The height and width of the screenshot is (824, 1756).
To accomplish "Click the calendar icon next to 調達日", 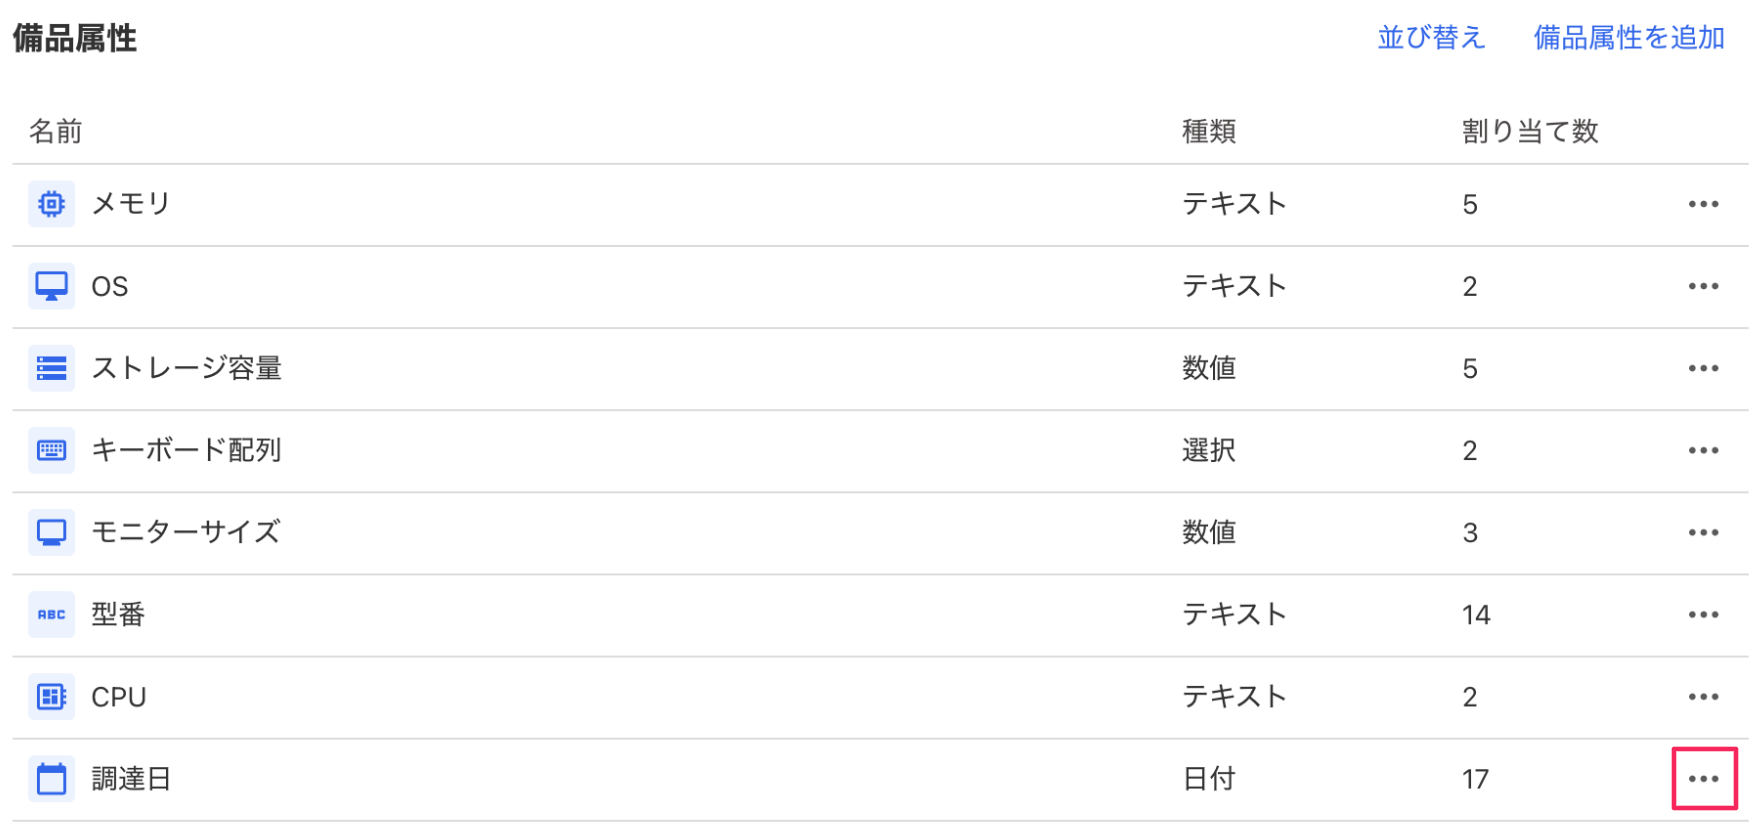I will click(51, 778).
